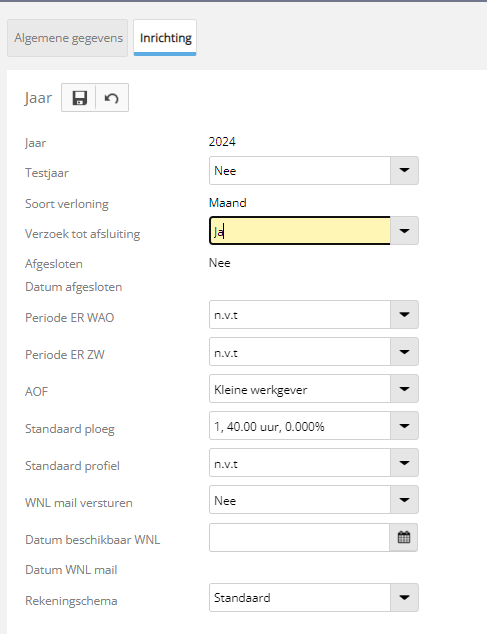Open the Standaard ploeg dropdown arrow

404,425
